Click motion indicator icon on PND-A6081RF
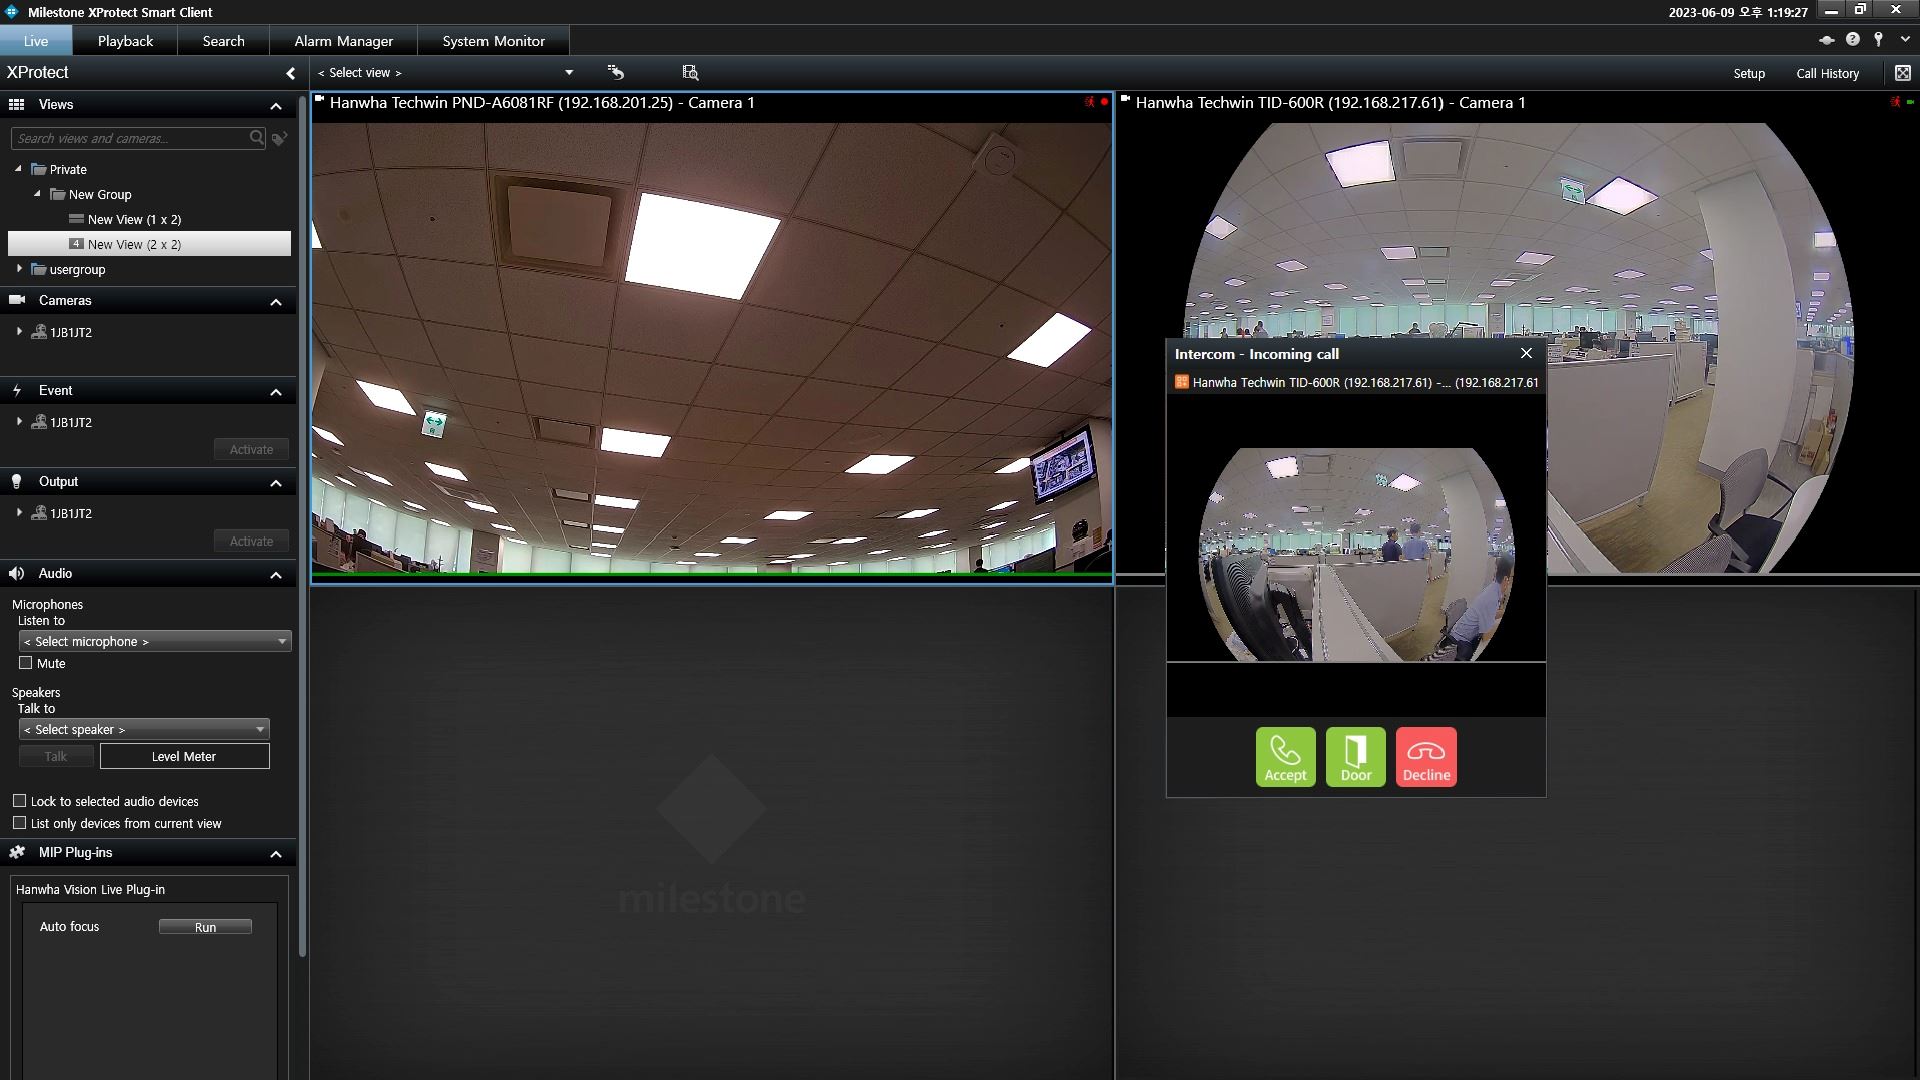The image size is (1920, 1080). (1089, 102)
